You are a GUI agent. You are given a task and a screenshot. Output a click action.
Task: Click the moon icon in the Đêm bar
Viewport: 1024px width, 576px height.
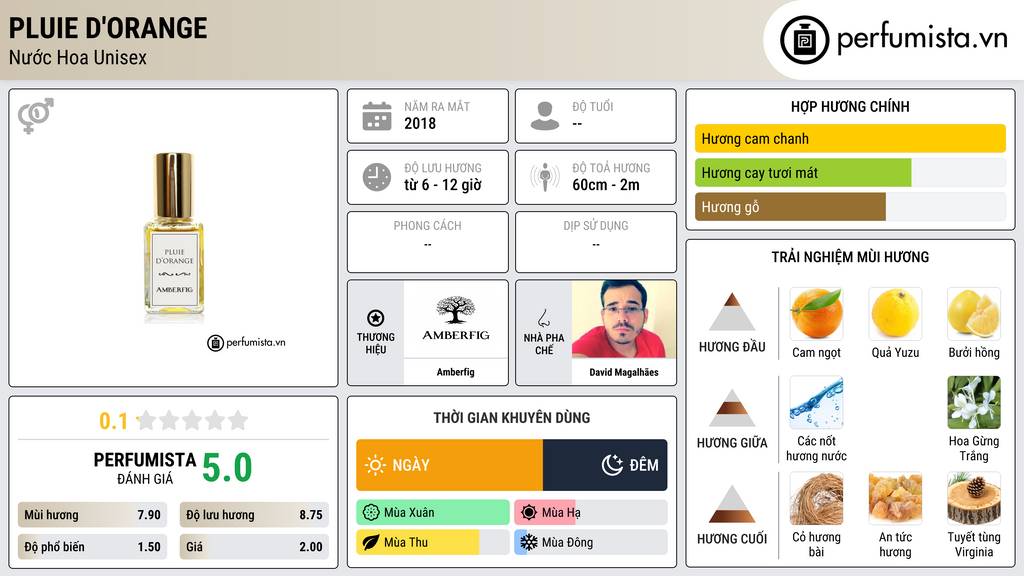(x=612, y=465)
